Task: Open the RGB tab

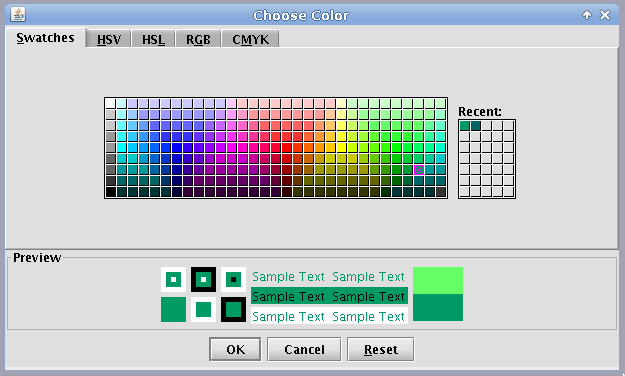Action: point(198,39)
